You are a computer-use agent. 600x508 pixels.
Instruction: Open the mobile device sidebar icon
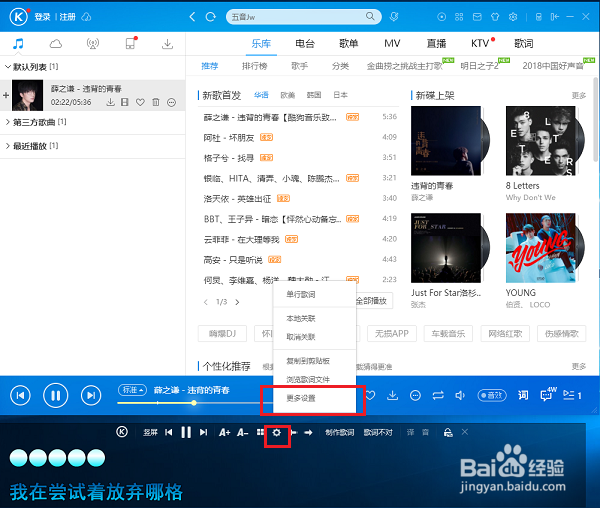[x=130, y=43]
